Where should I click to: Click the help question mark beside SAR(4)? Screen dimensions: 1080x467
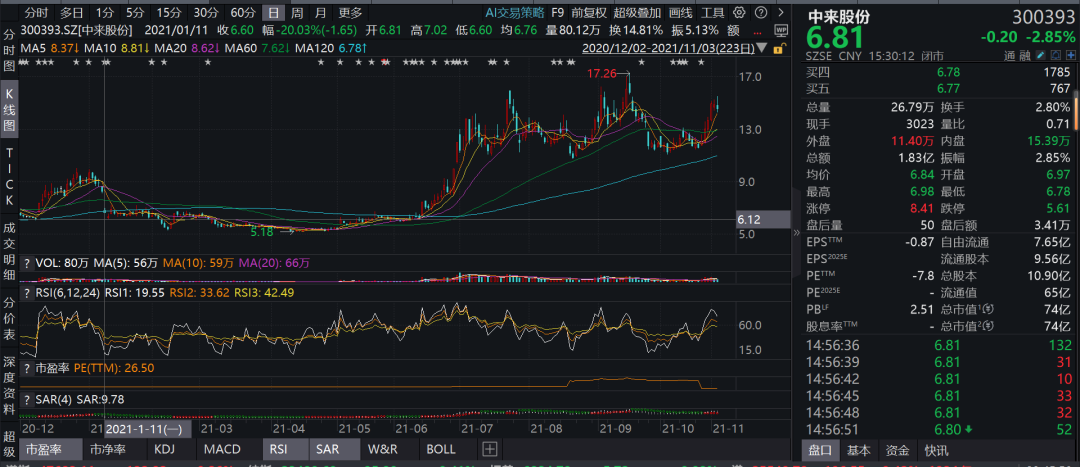coord(27,399)
